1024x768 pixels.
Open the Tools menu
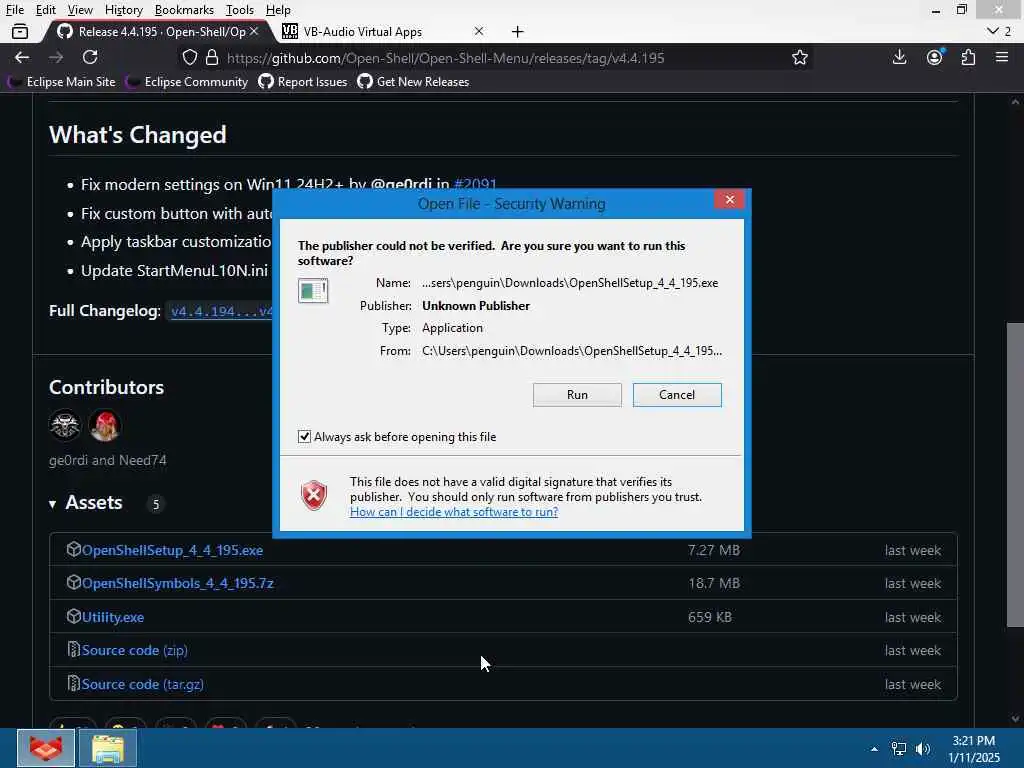[x=240, y=10]
